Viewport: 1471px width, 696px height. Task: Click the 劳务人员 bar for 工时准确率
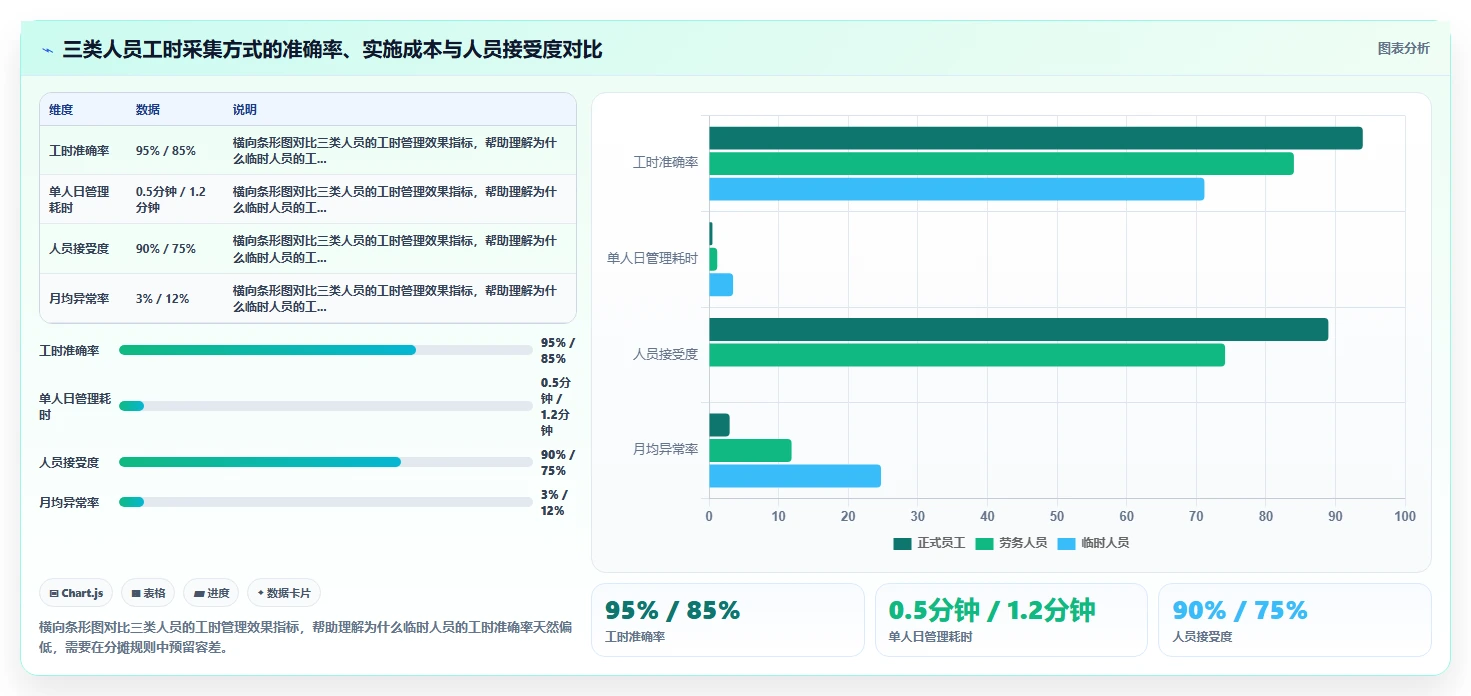(1002, 163)
